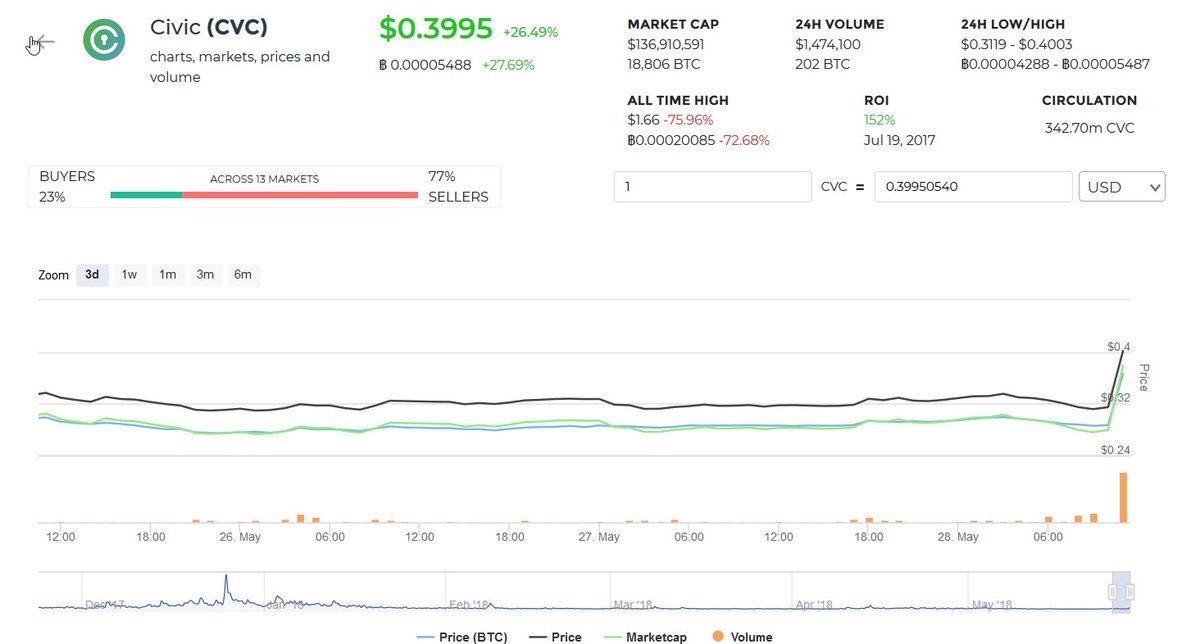This screenshot has height=644, width=1200.
Task: Click the "18,806 BTC" market cap value
Action: click(662, 64)
